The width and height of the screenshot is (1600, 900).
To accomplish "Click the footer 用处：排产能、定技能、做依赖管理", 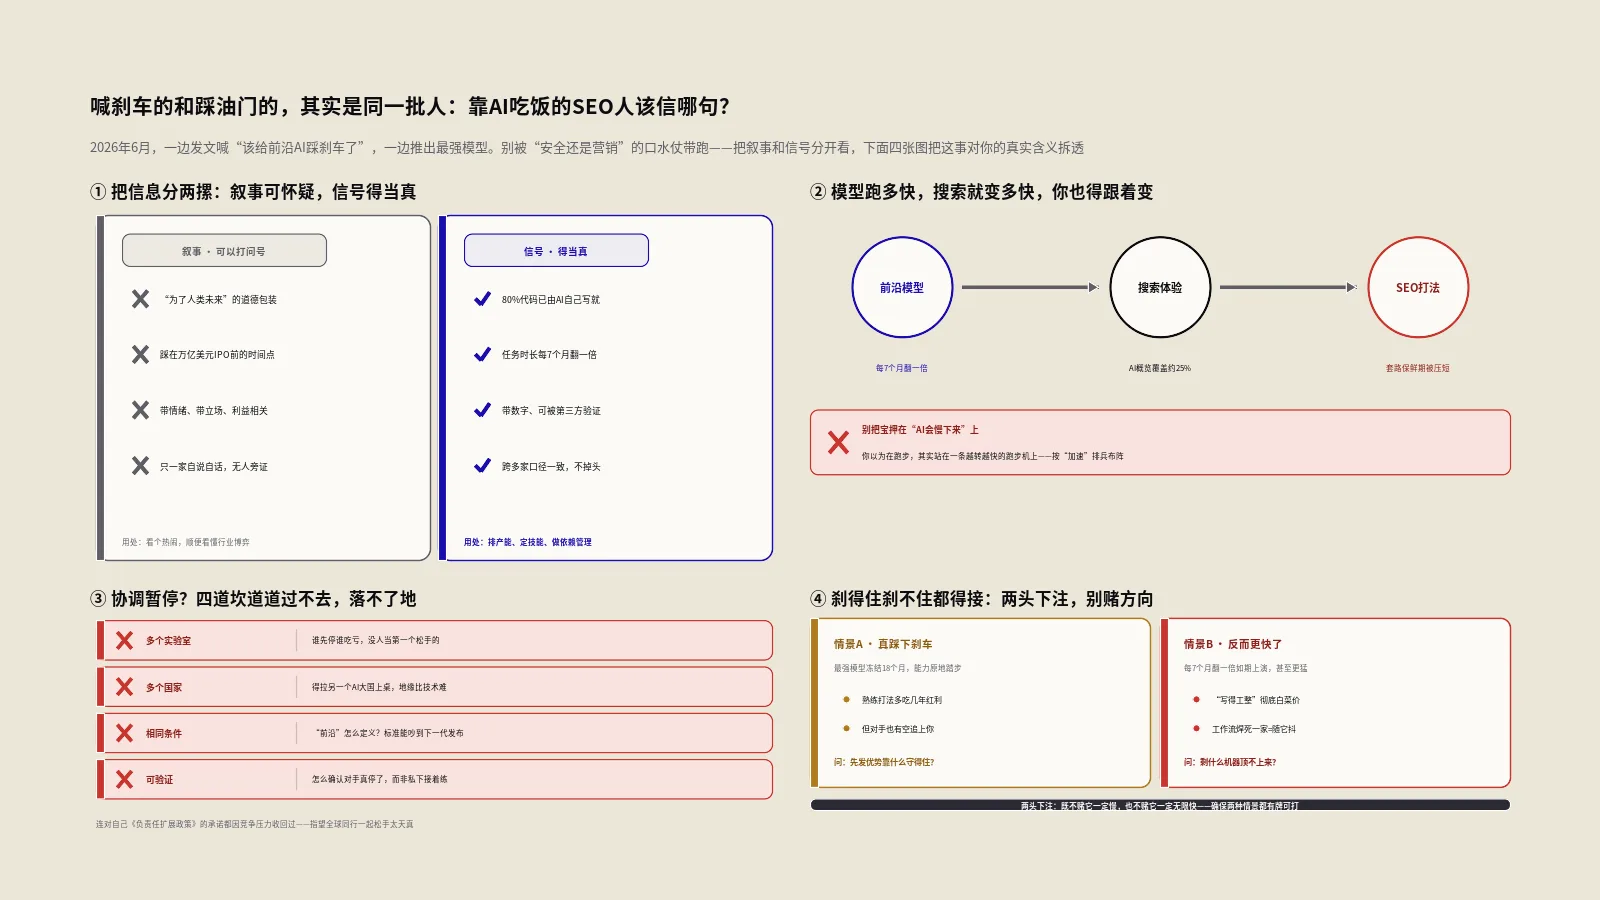I will pyautogui.click(x=528, y=542).
